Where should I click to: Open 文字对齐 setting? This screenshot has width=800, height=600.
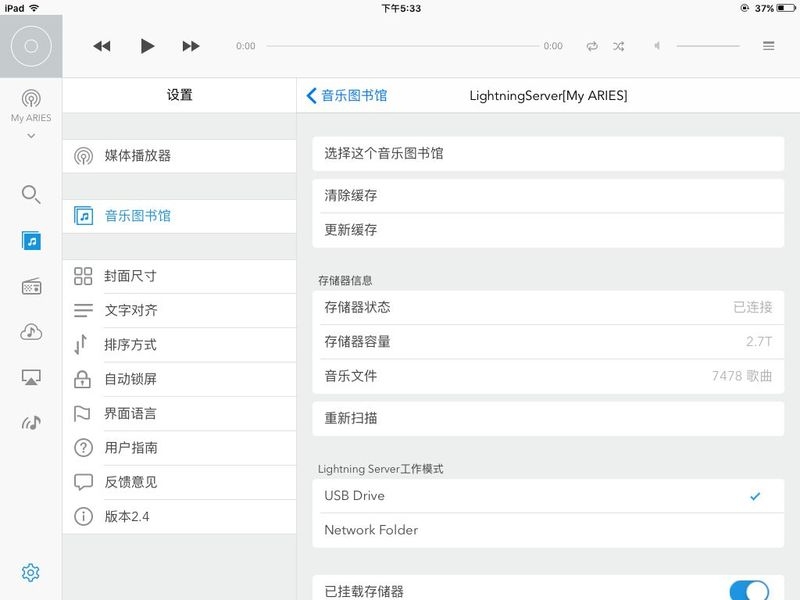tap(179, 310)
